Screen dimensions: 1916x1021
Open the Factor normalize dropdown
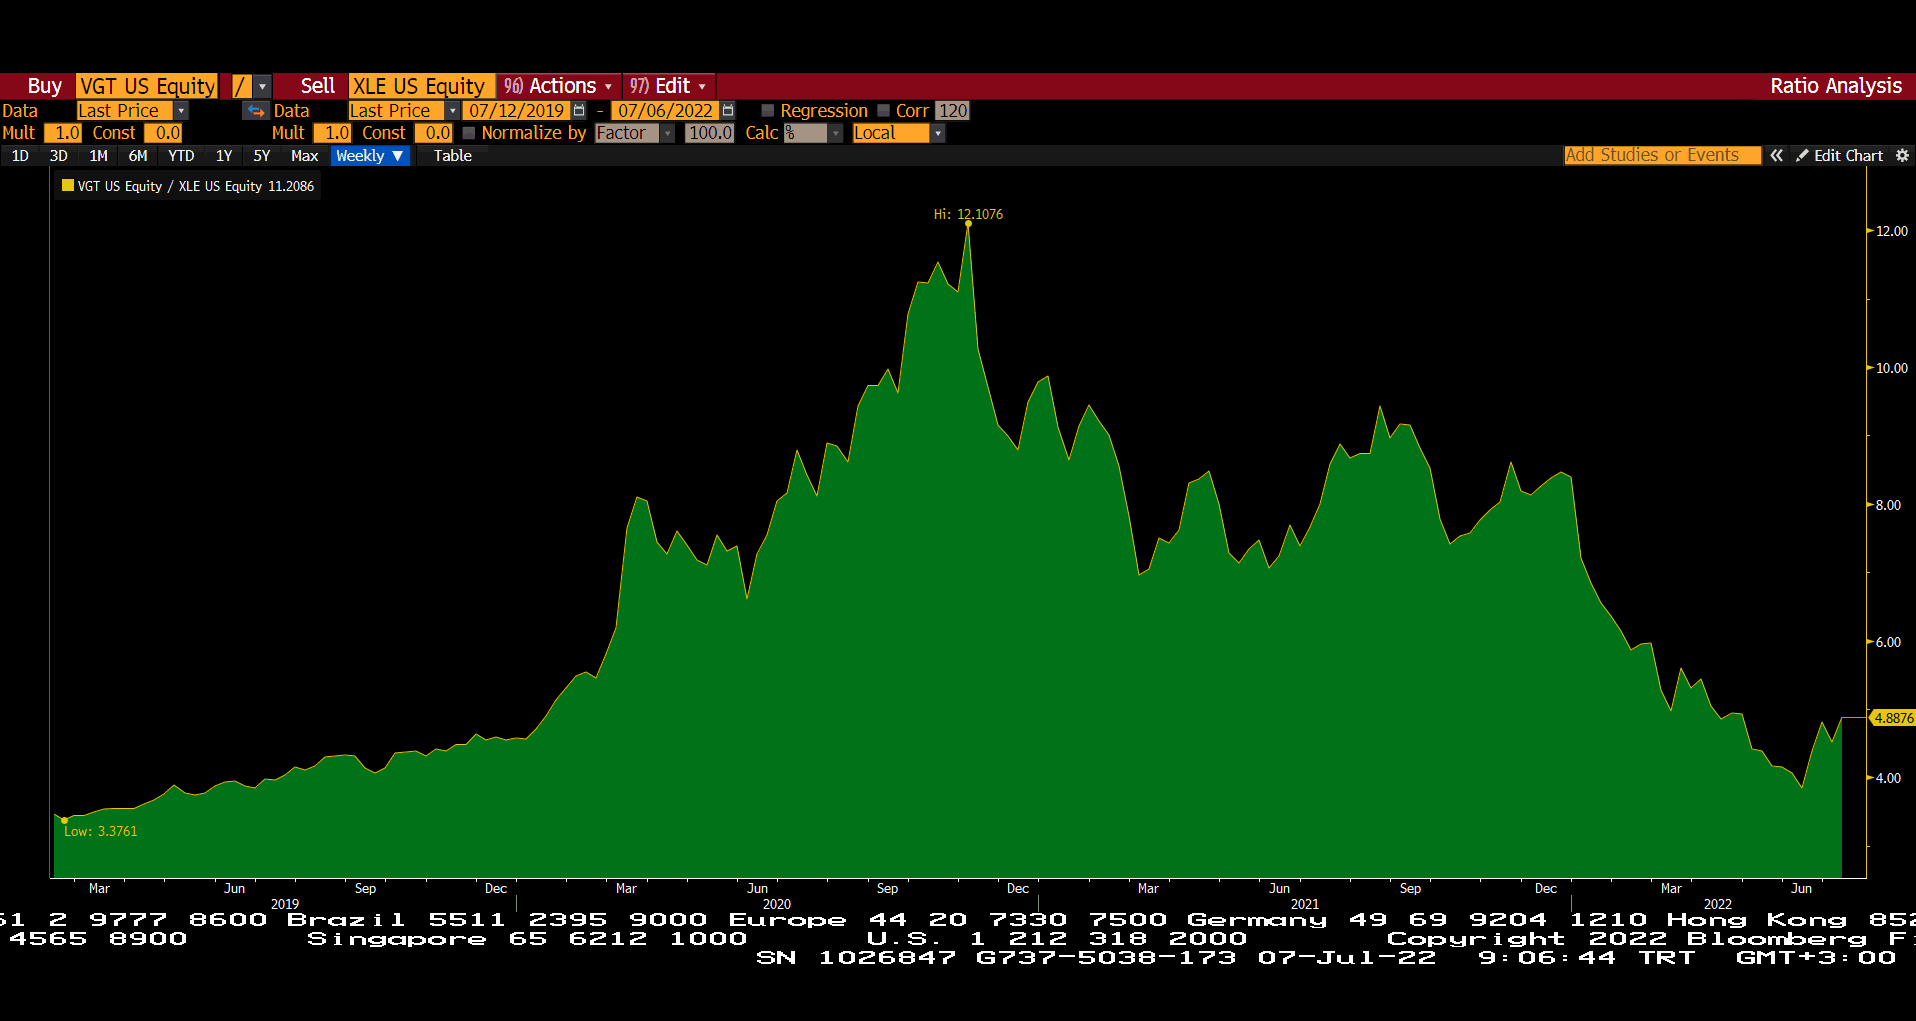point(667,133)
